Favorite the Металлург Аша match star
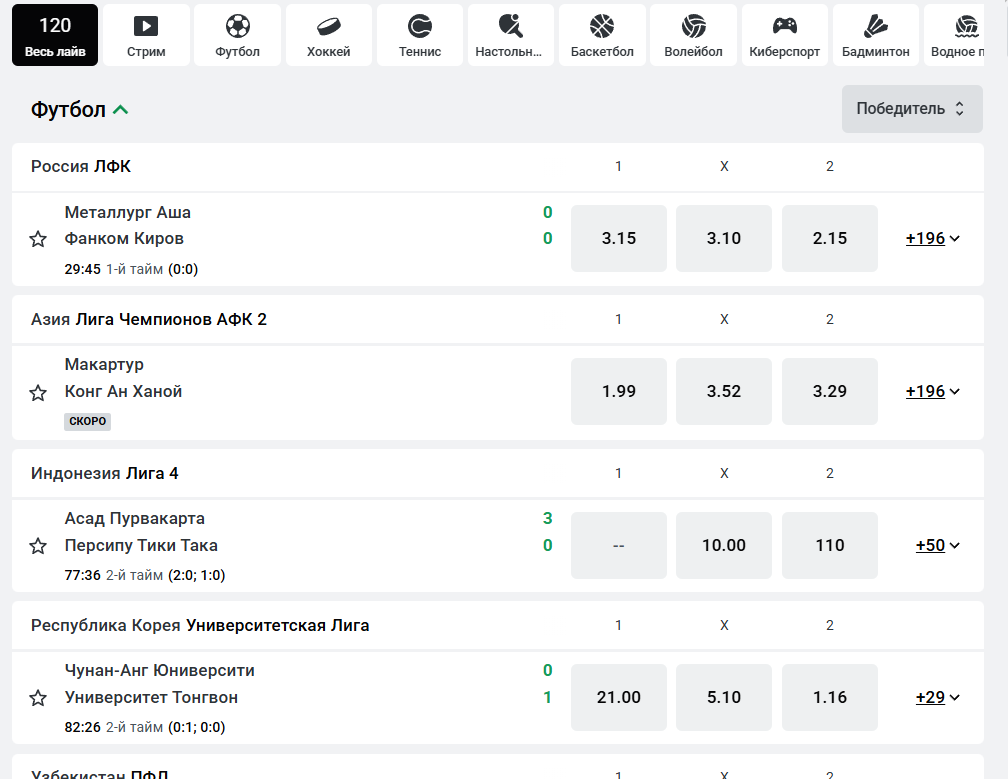The width and height of the screenshot is (1008, 779). pyautogui.click(x=38, y=239)
